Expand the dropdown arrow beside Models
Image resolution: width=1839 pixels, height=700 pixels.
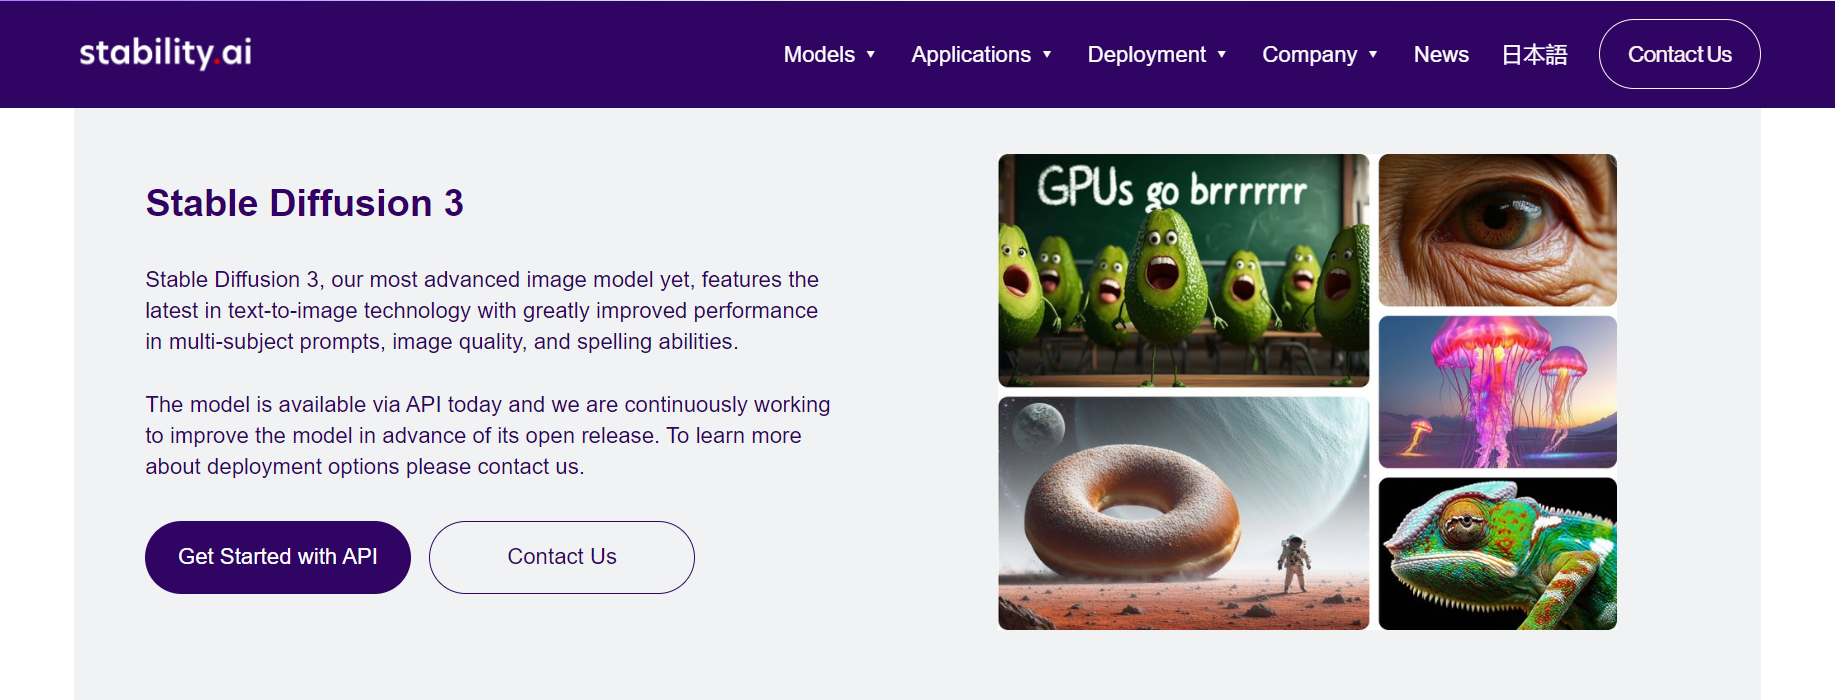click(871, 55)
